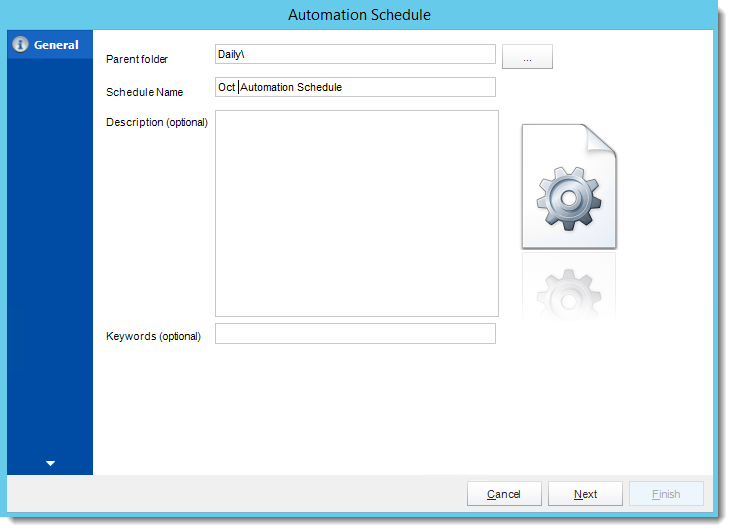This screenshot has width=733, height=532.
Task: Open the General tab
Action: click(x=50, y=45)
